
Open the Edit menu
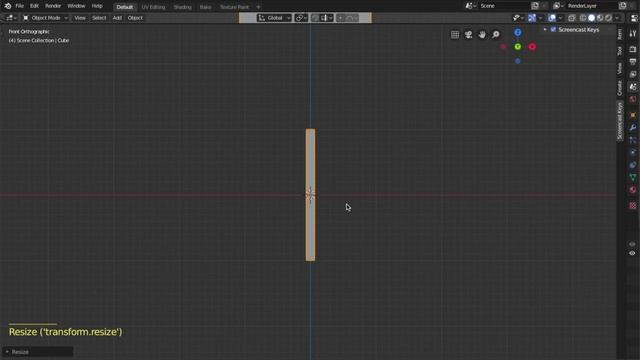pos(34,6)
